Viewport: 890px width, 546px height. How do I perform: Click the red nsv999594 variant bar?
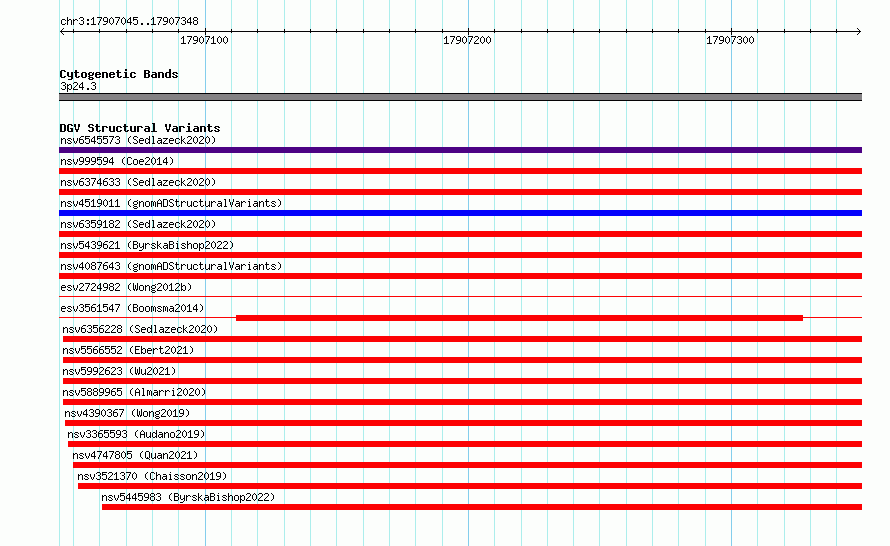pyautogui.click(x=460, y=171)
